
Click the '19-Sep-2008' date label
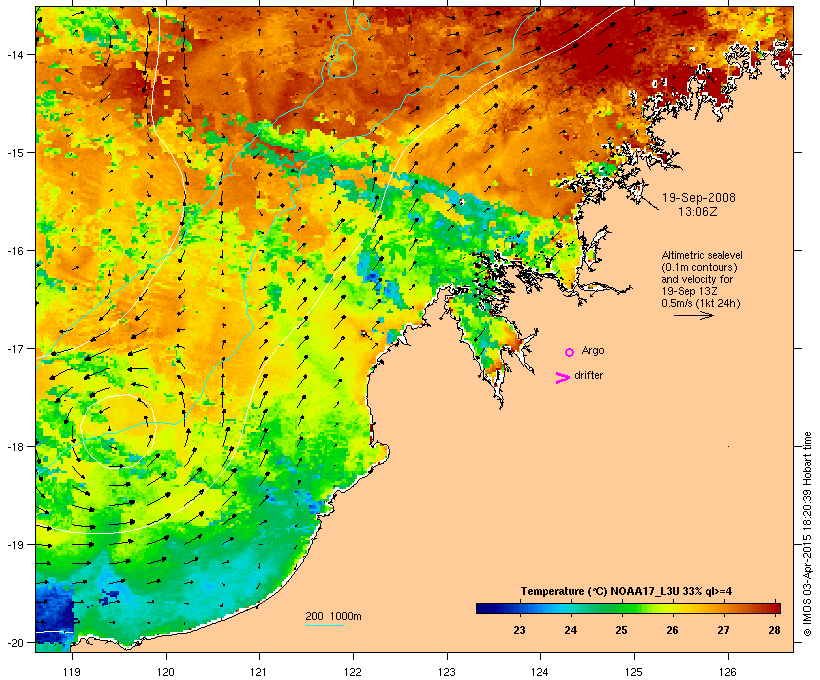point(699,198)
